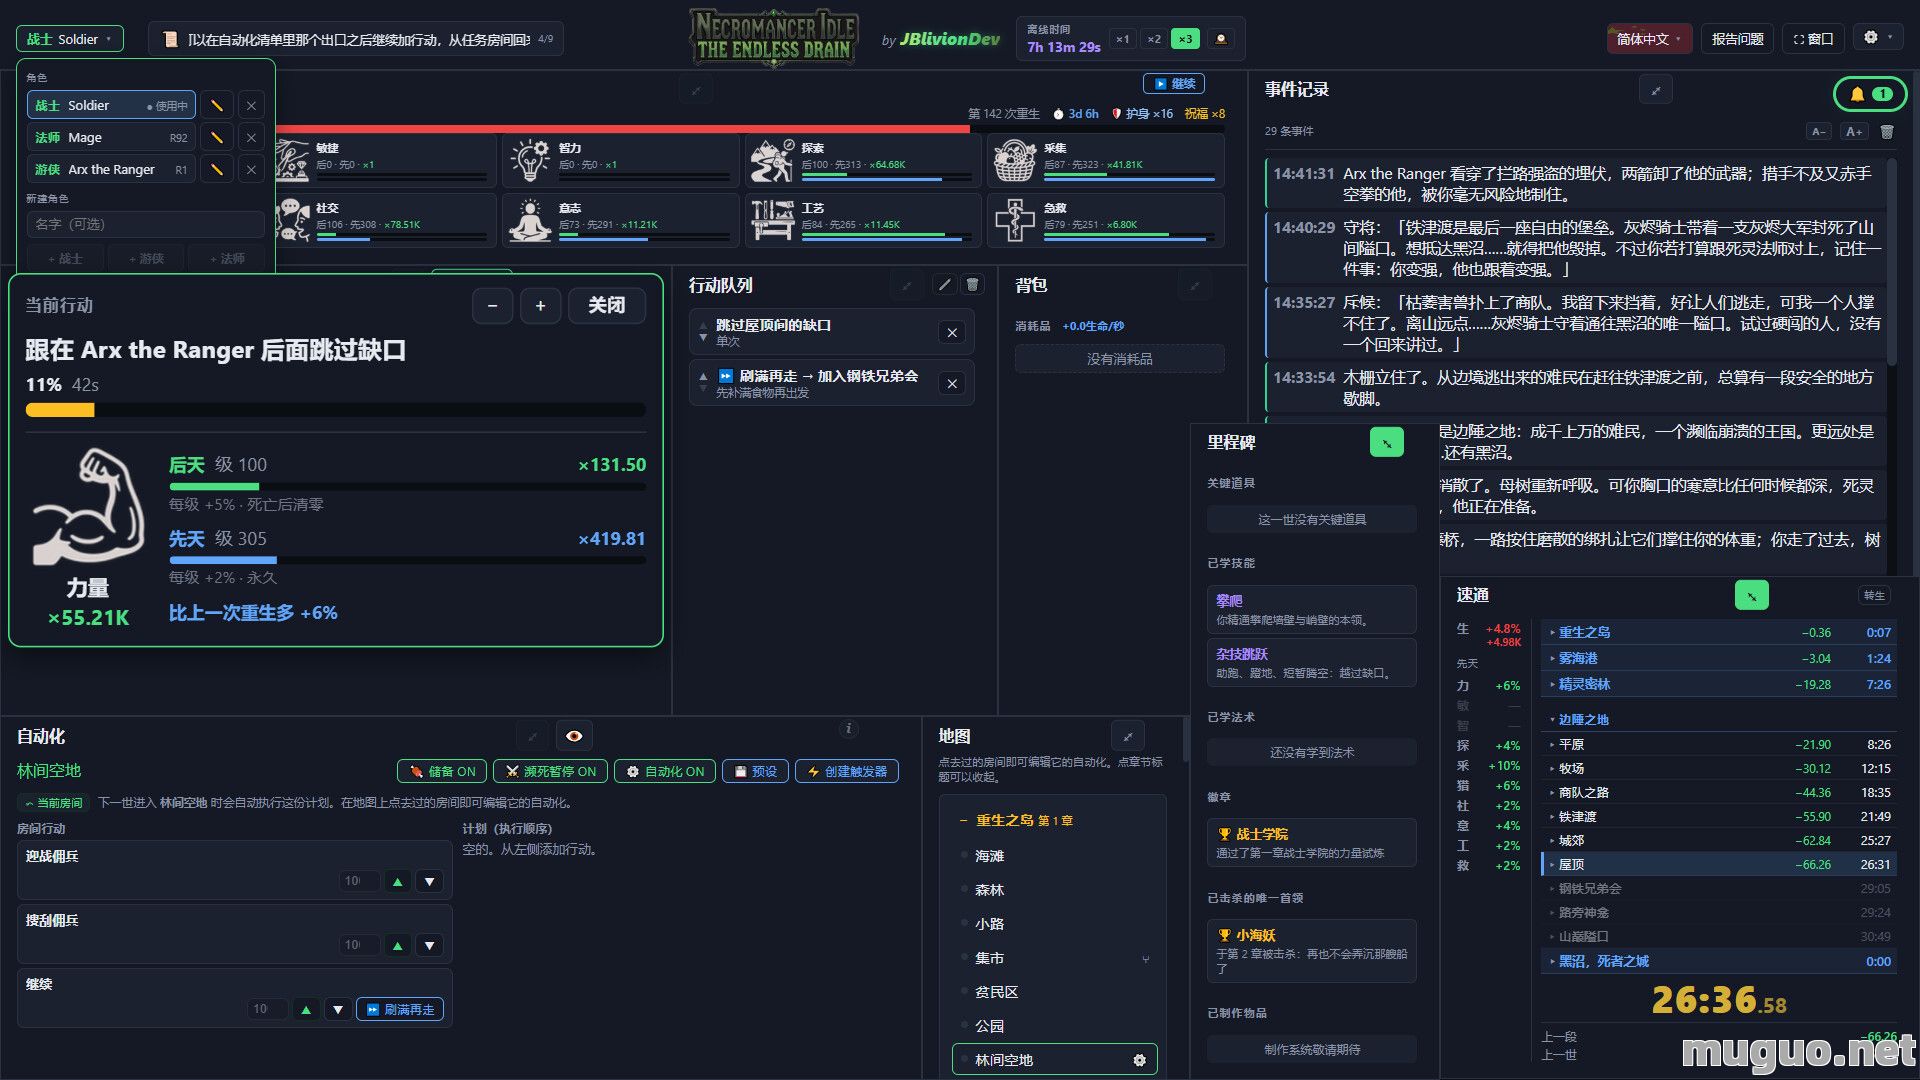The width and height of the screenshot is (1920, 1080).
Task: Switch to the Mage character entry
Action: pyautogui.click(x=111, y=137)
